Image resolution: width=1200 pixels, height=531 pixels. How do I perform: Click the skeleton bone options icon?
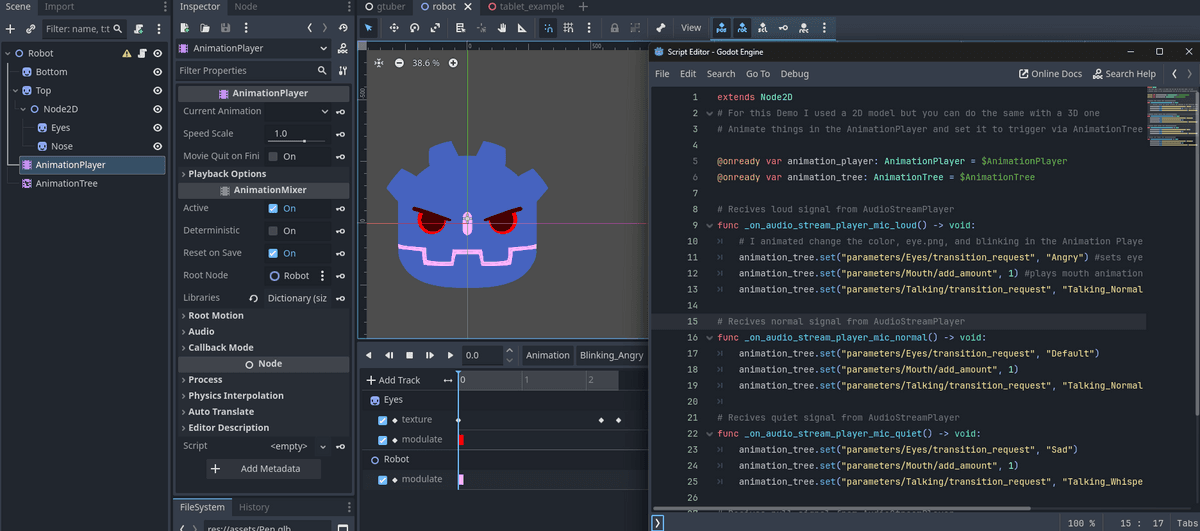click(x=660, y=28)
